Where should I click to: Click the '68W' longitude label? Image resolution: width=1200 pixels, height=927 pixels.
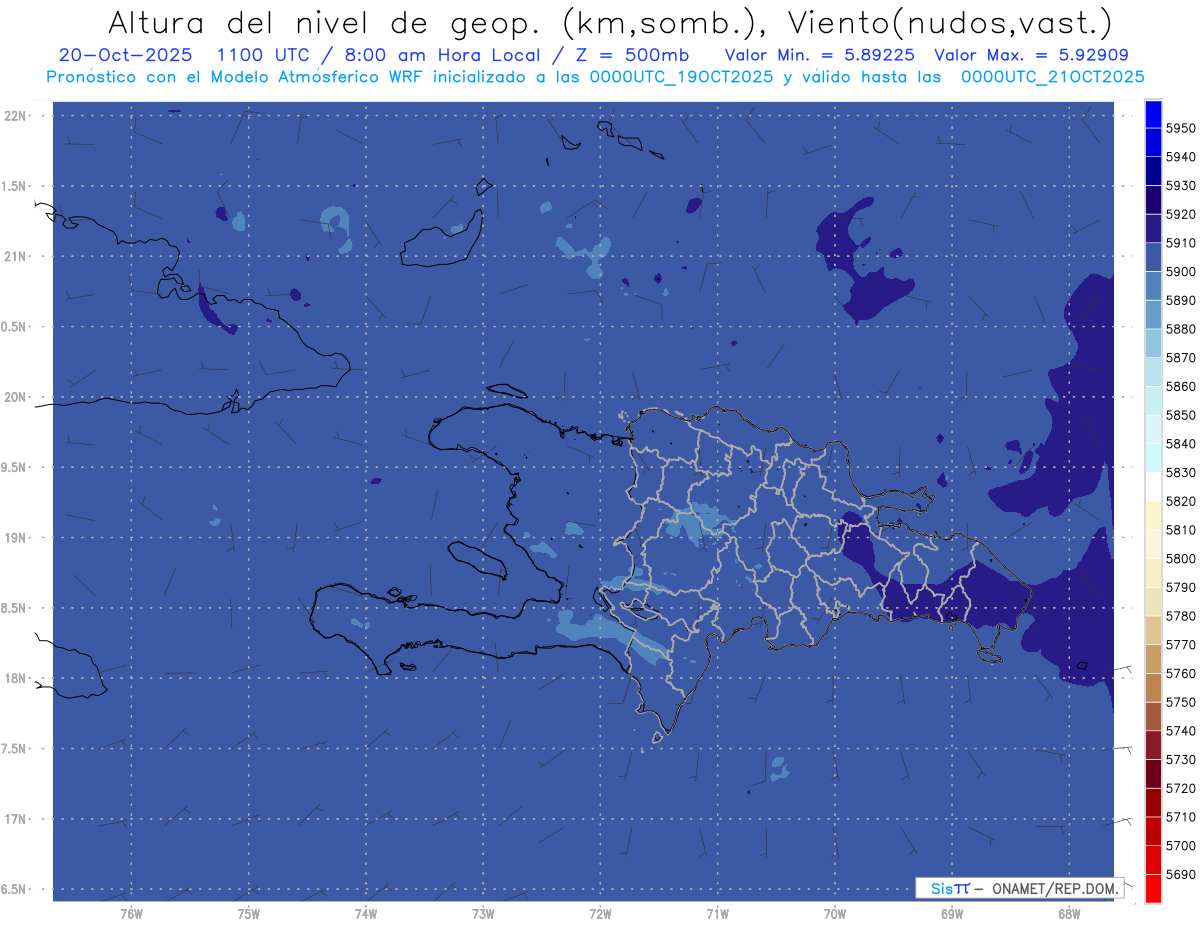[x=1069, y=913]
